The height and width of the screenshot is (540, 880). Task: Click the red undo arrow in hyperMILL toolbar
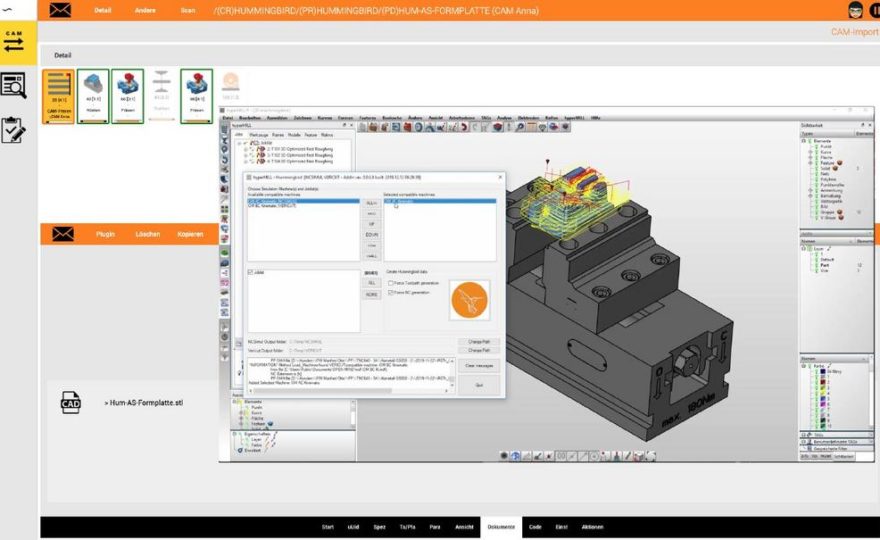click(x=464, y=127)
